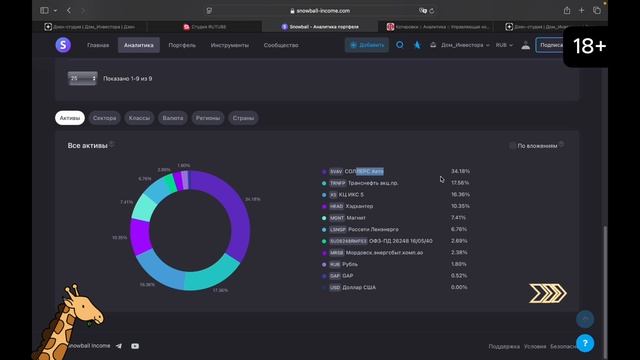Click the blue help question mark button
This screenshot has height=360, width=640.
click(x=585, y=343)
